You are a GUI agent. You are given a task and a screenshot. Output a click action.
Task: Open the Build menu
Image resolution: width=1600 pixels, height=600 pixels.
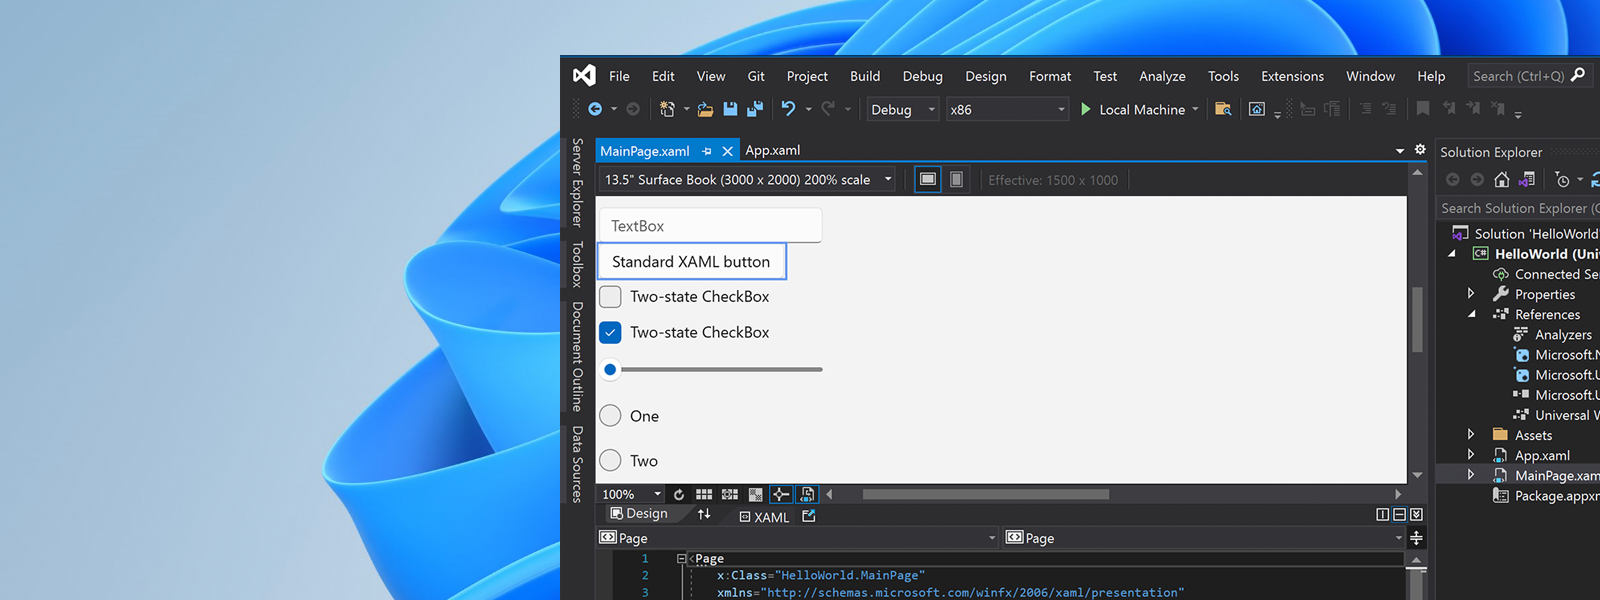[864, 76]
